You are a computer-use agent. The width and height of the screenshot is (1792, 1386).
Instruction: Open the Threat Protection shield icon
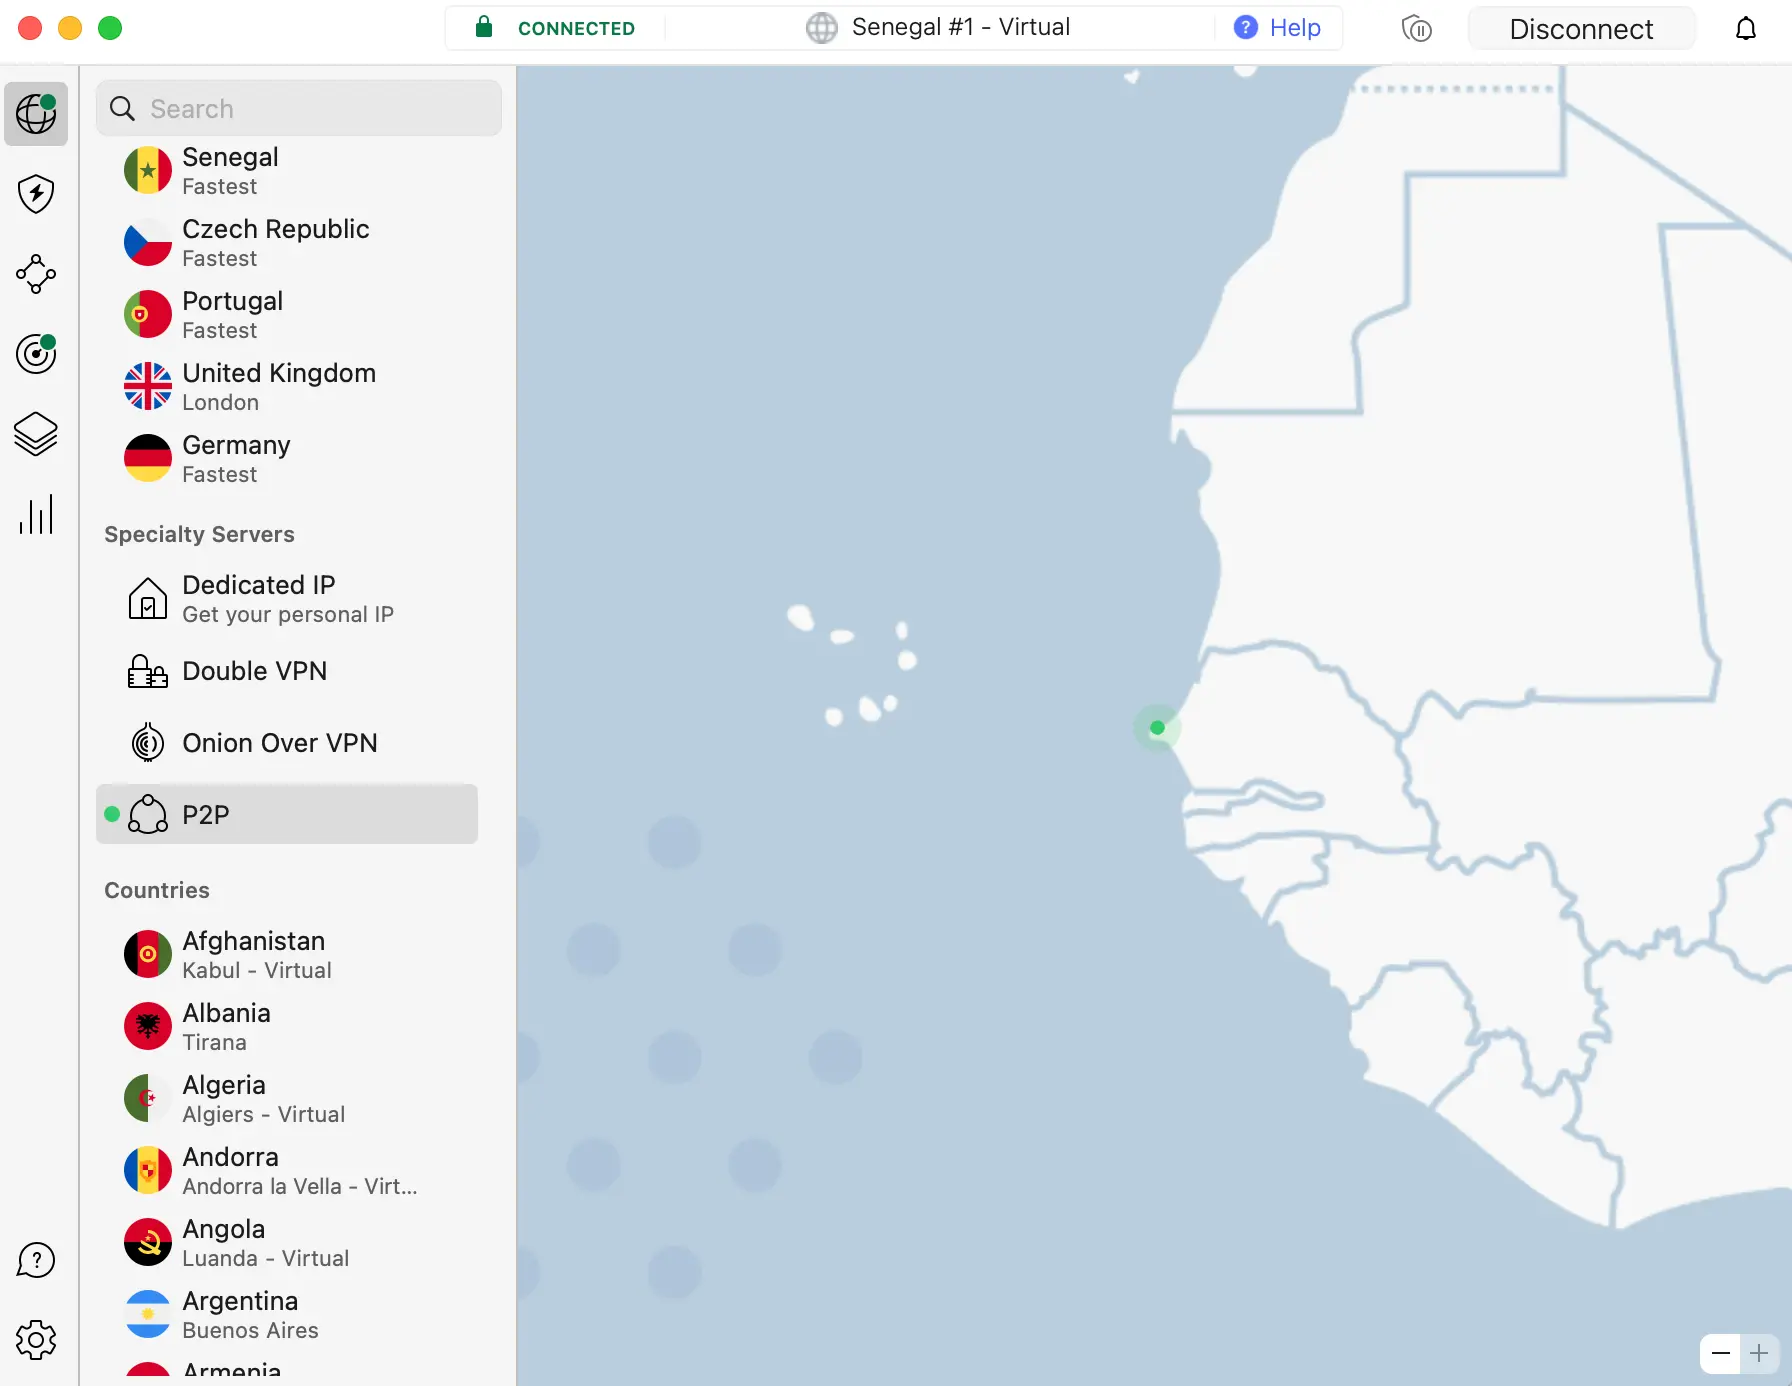click(x=36, y=194)
